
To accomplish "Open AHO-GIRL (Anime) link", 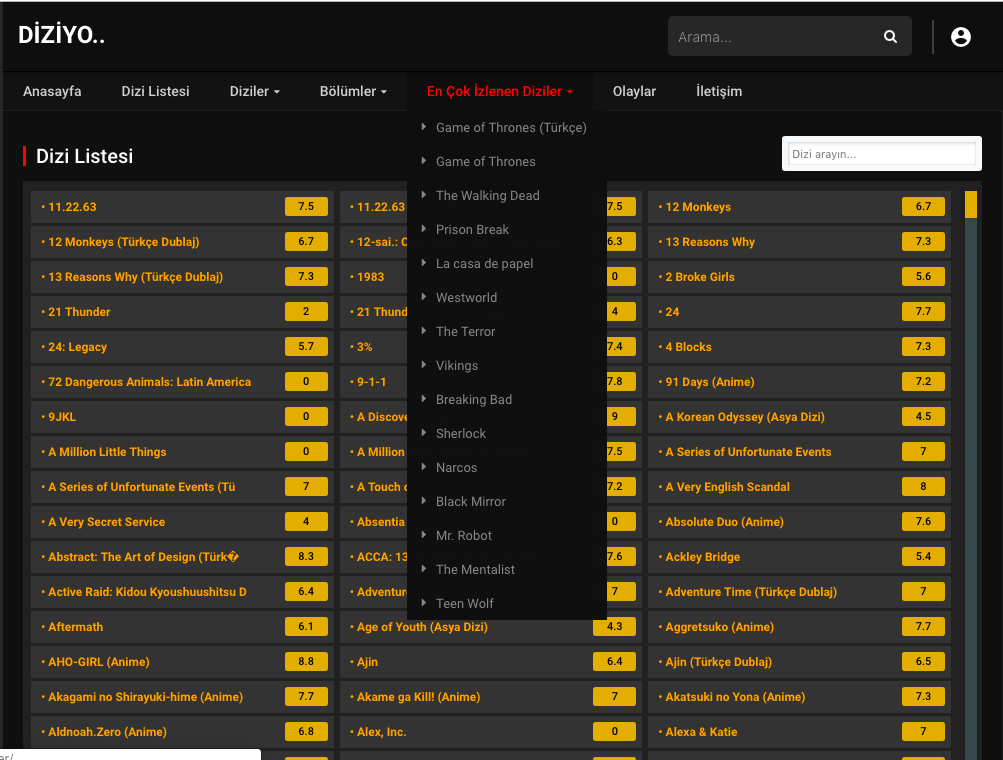I will (x=99, y=661).
